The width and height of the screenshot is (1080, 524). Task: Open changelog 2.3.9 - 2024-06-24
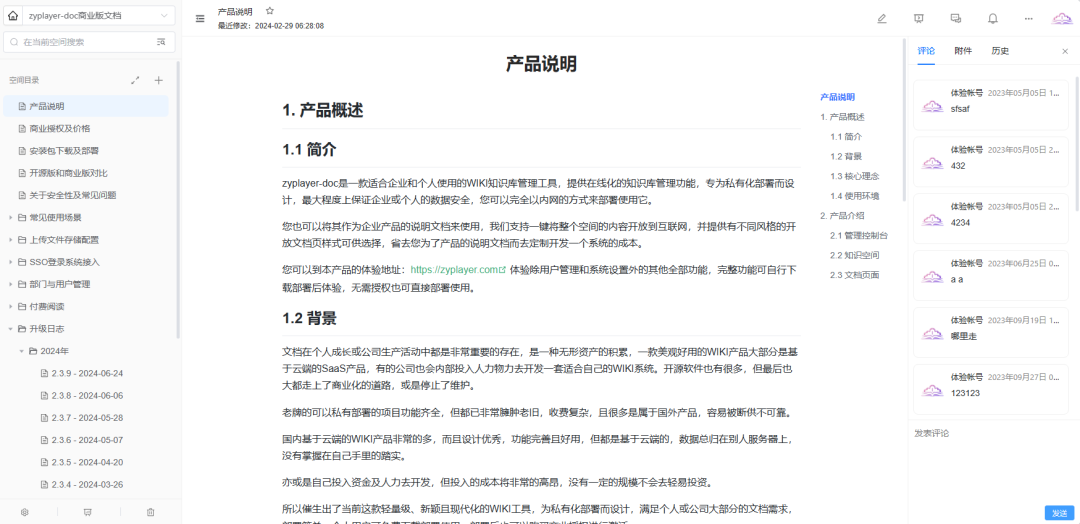tap(86, 373)
